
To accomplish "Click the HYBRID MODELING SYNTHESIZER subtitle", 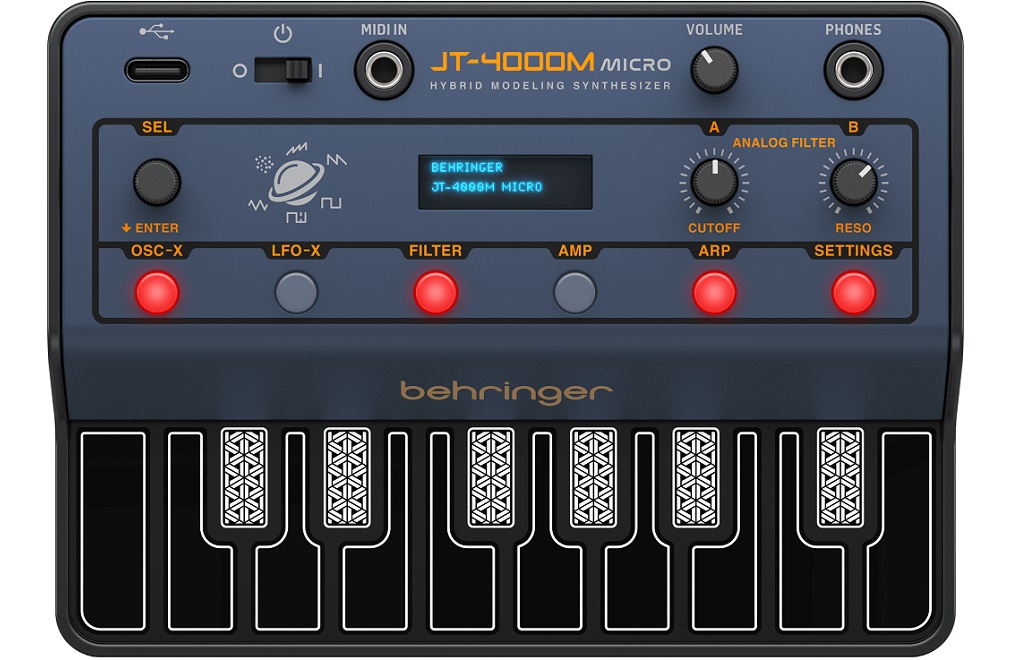I will 551,86.
